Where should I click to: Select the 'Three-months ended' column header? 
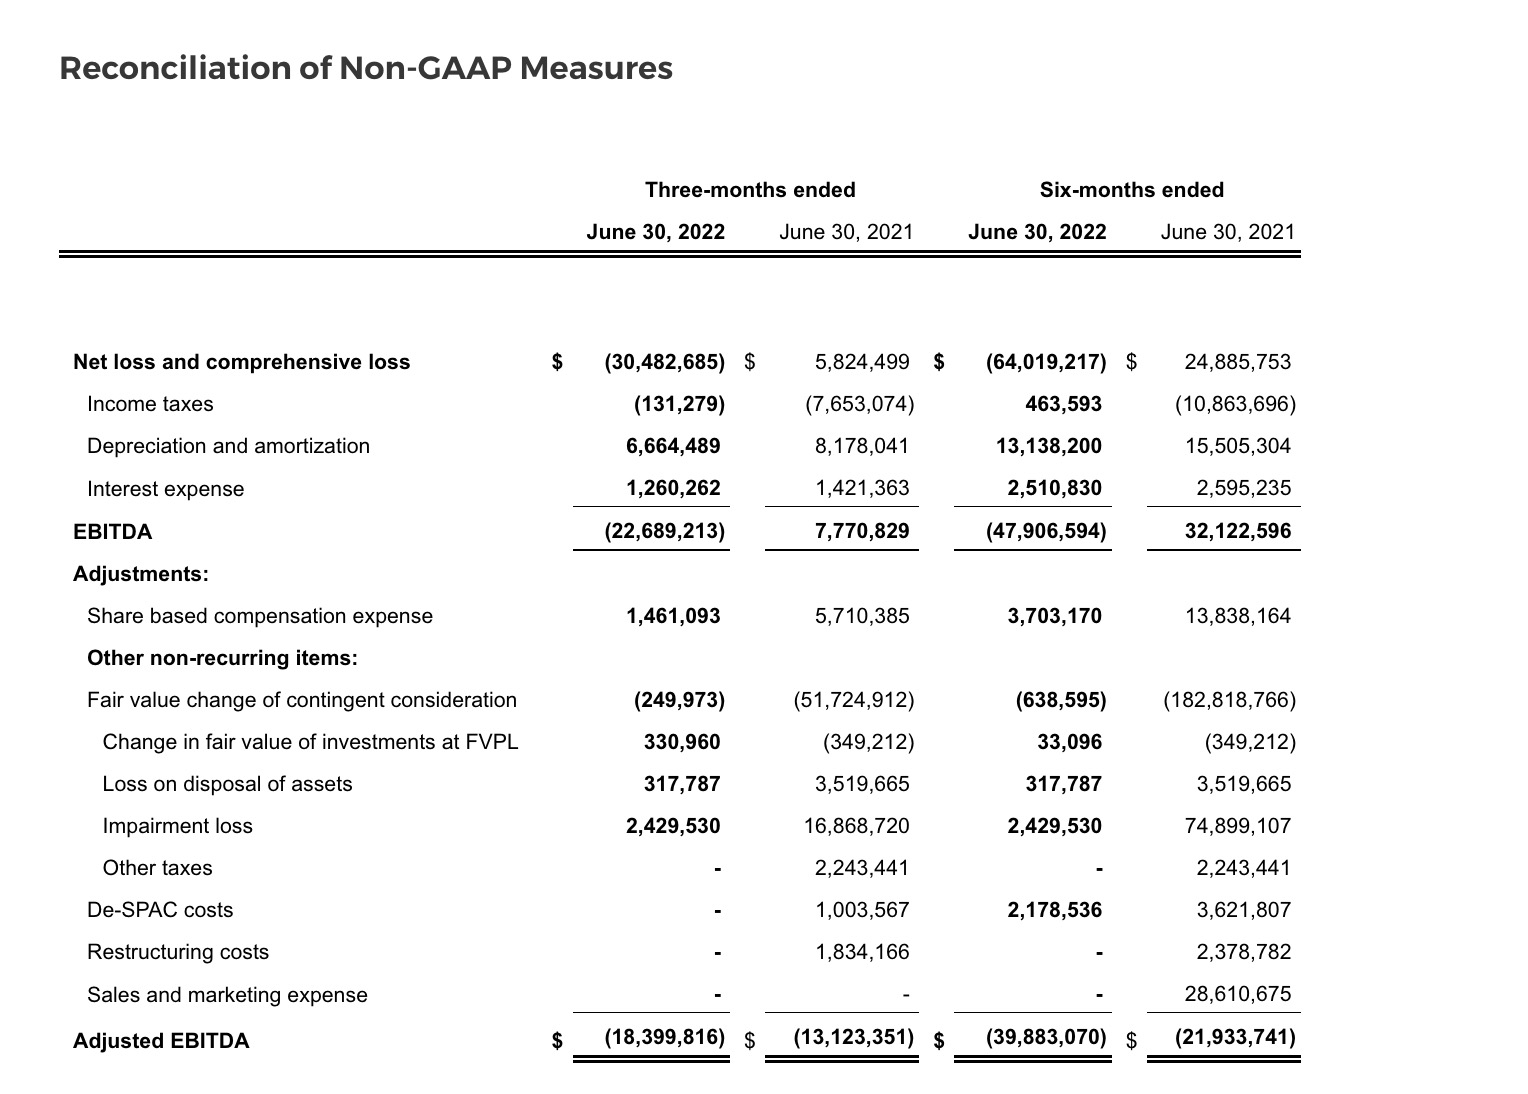pyautogui.click(x=750, y=190)
